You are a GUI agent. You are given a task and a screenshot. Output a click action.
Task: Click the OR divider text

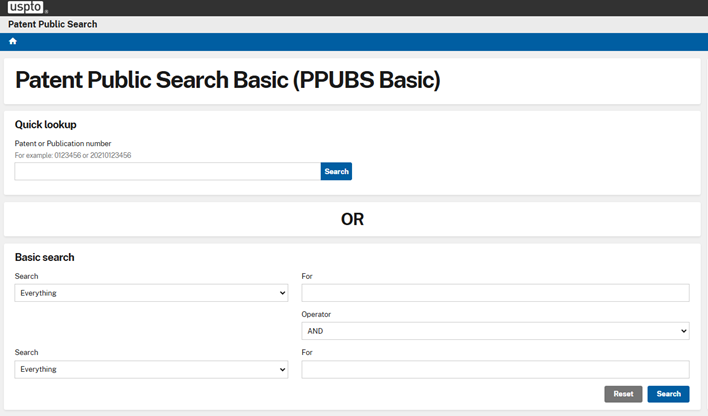pos(352,219)
